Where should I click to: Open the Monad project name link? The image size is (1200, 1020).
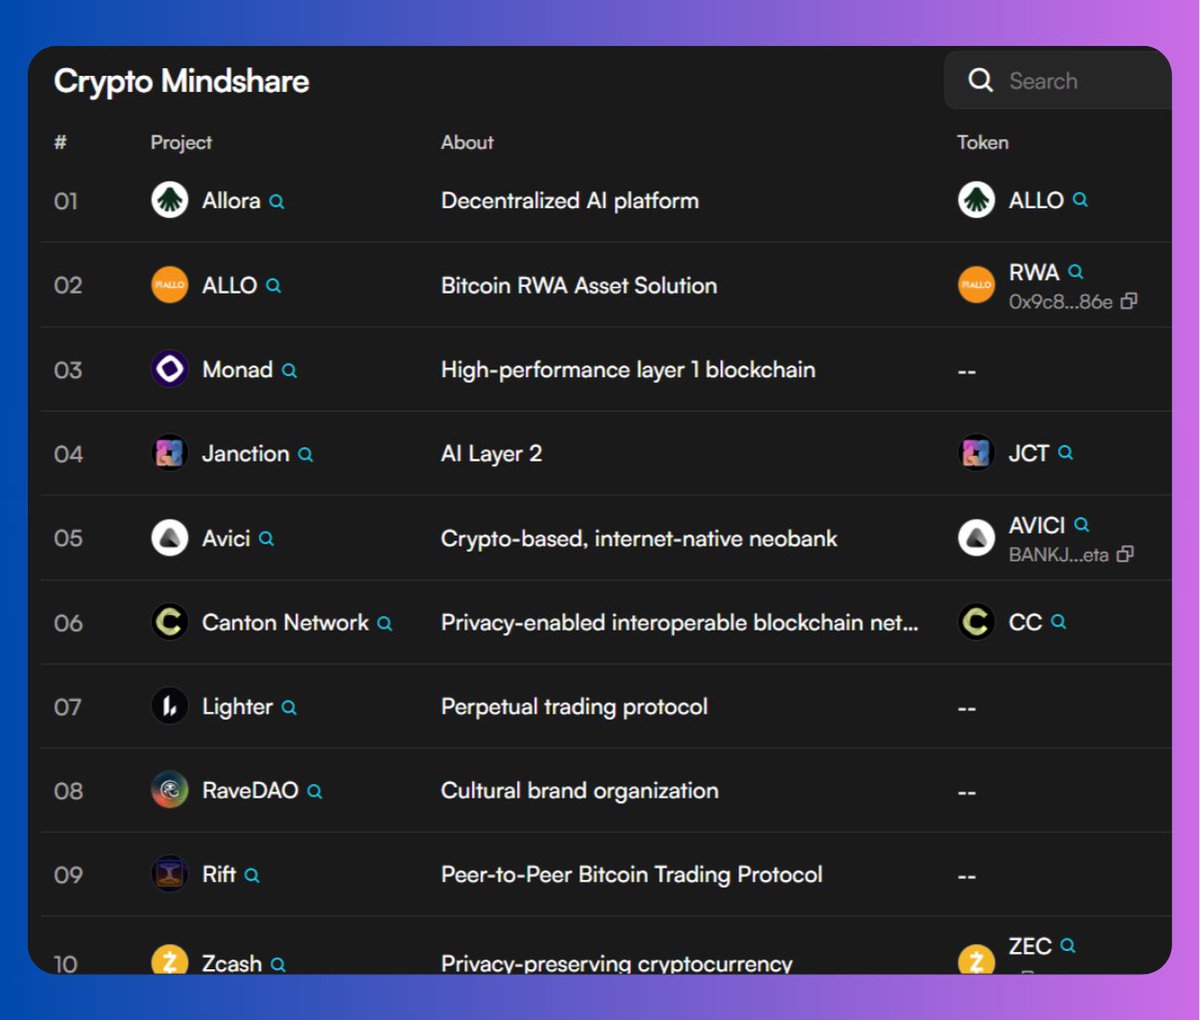pyautogui.click(x=237, y=369)
